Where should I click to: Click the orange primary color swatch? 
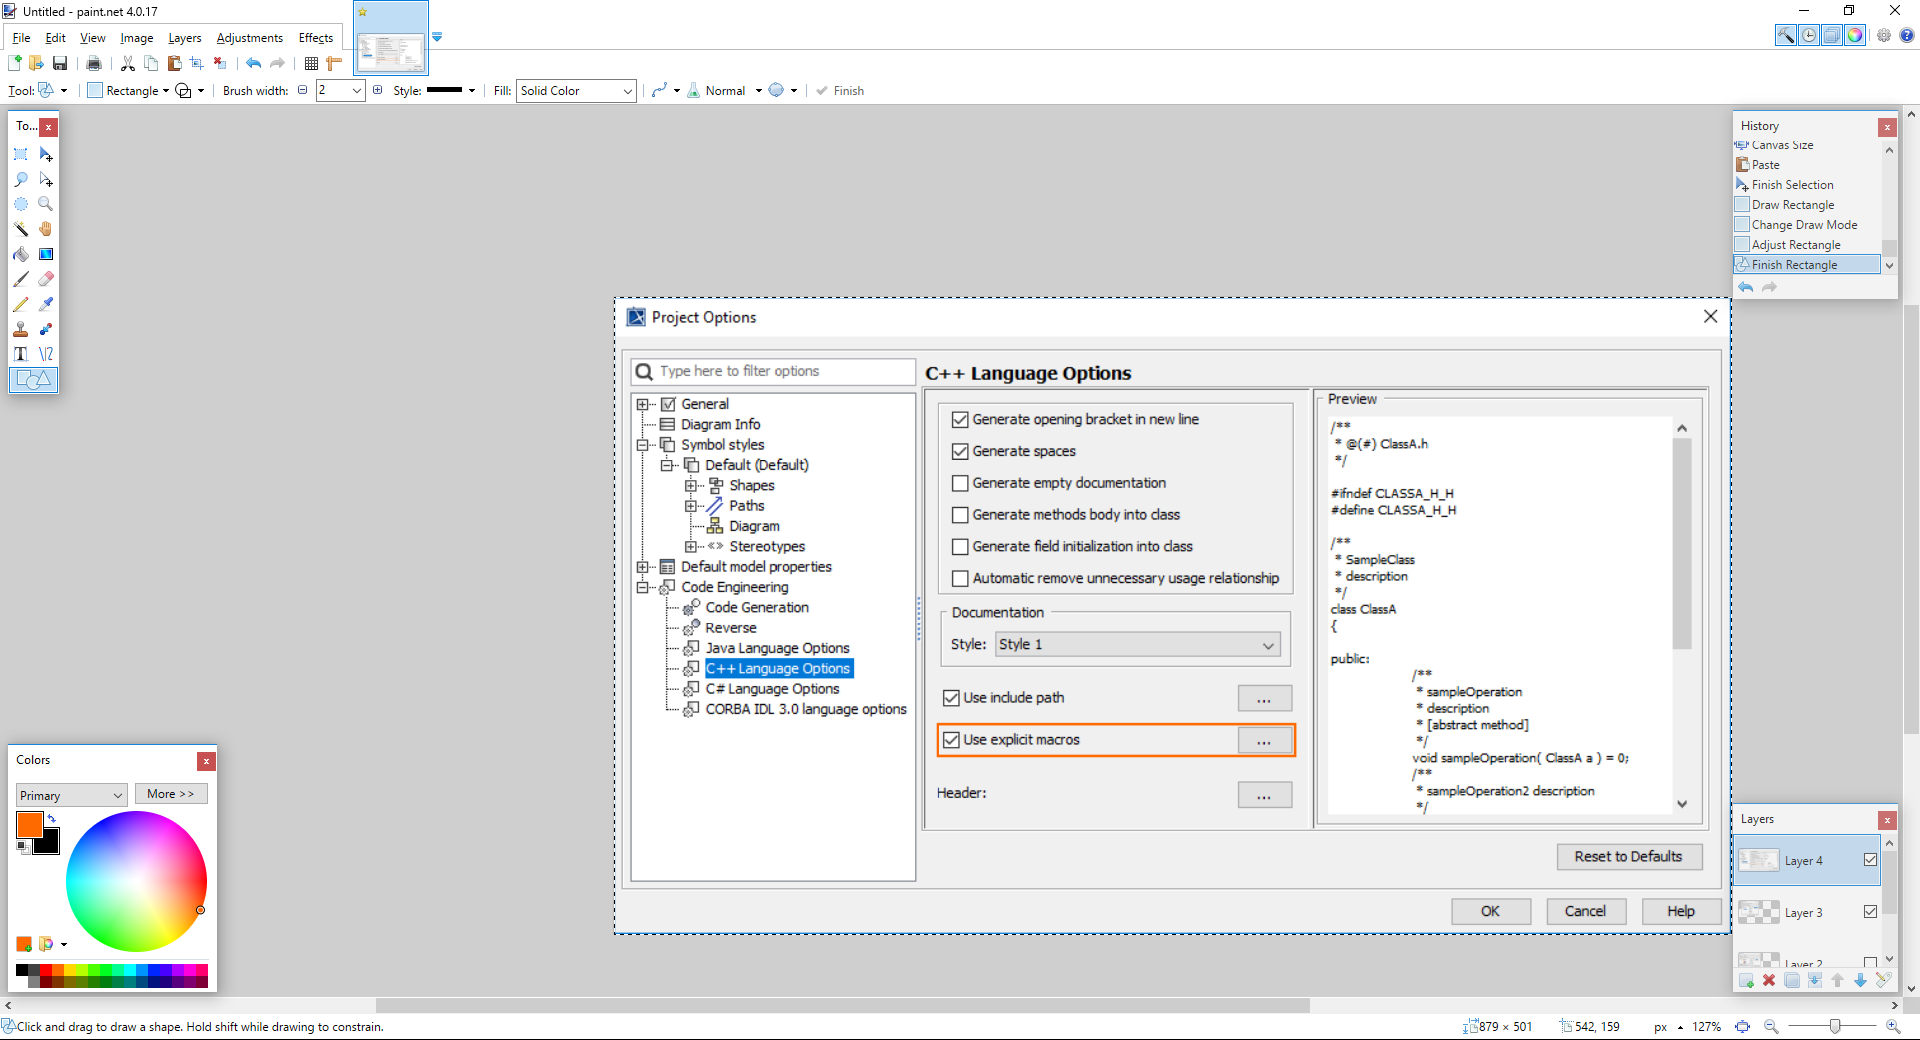click(29, 825)
